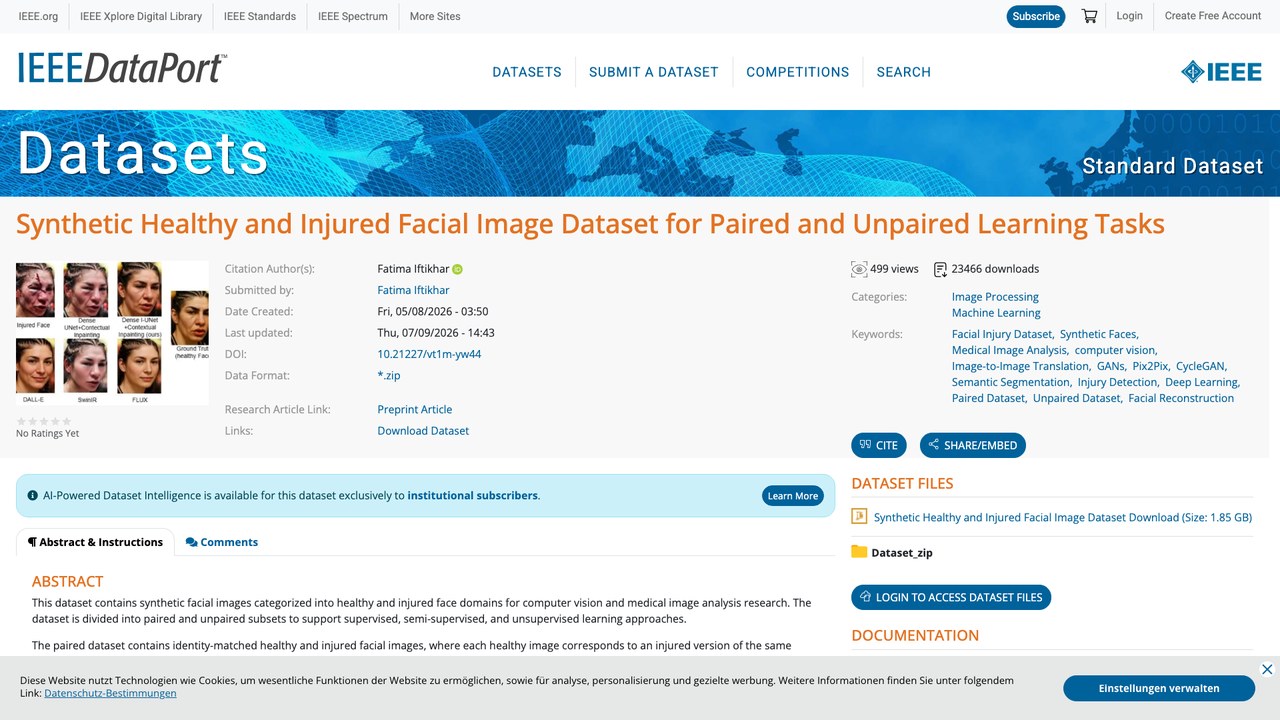Open the Login link
Screen dimensions: 1280x720
[1129, 16]
